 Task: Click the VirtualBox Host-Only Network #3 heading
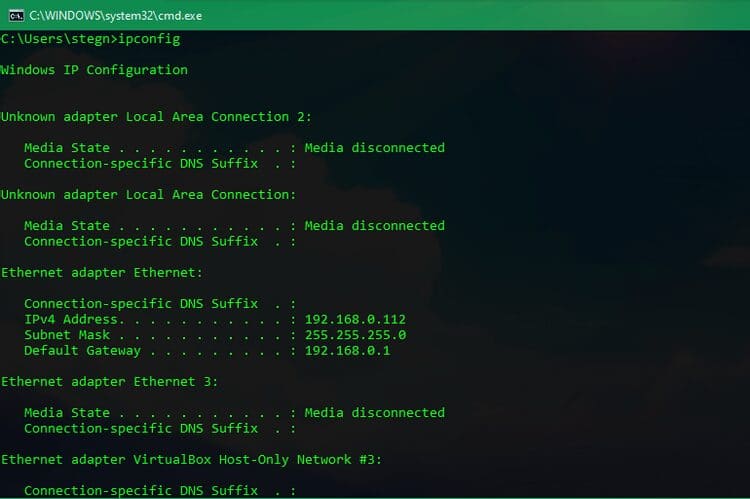tap(191, 460)
